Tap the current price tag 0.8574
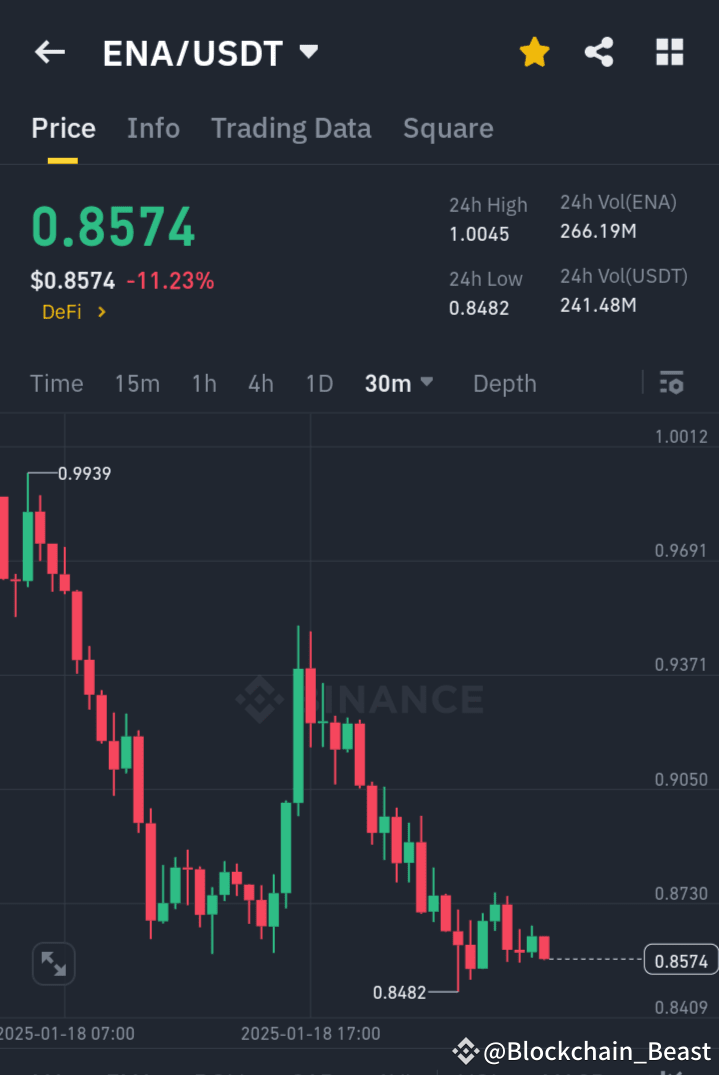Screen dimensions: 719x1075 click(680, 959)
